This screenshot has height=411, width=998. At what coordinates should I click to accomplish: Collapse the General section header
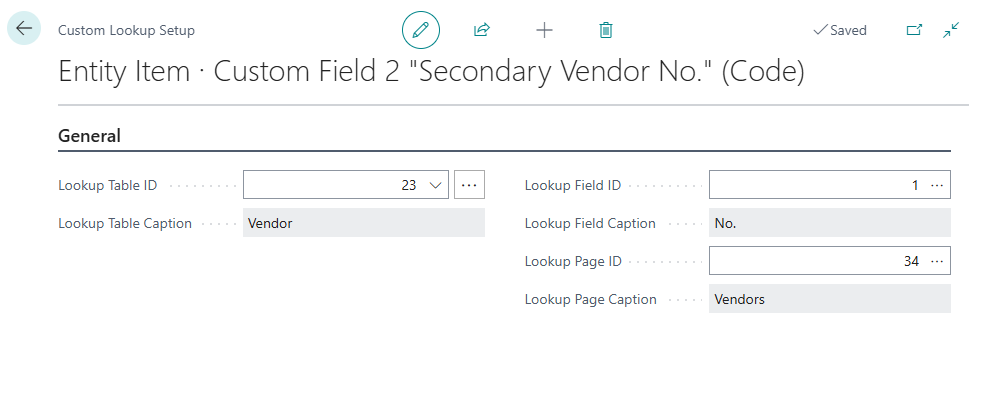pos(90,136)
